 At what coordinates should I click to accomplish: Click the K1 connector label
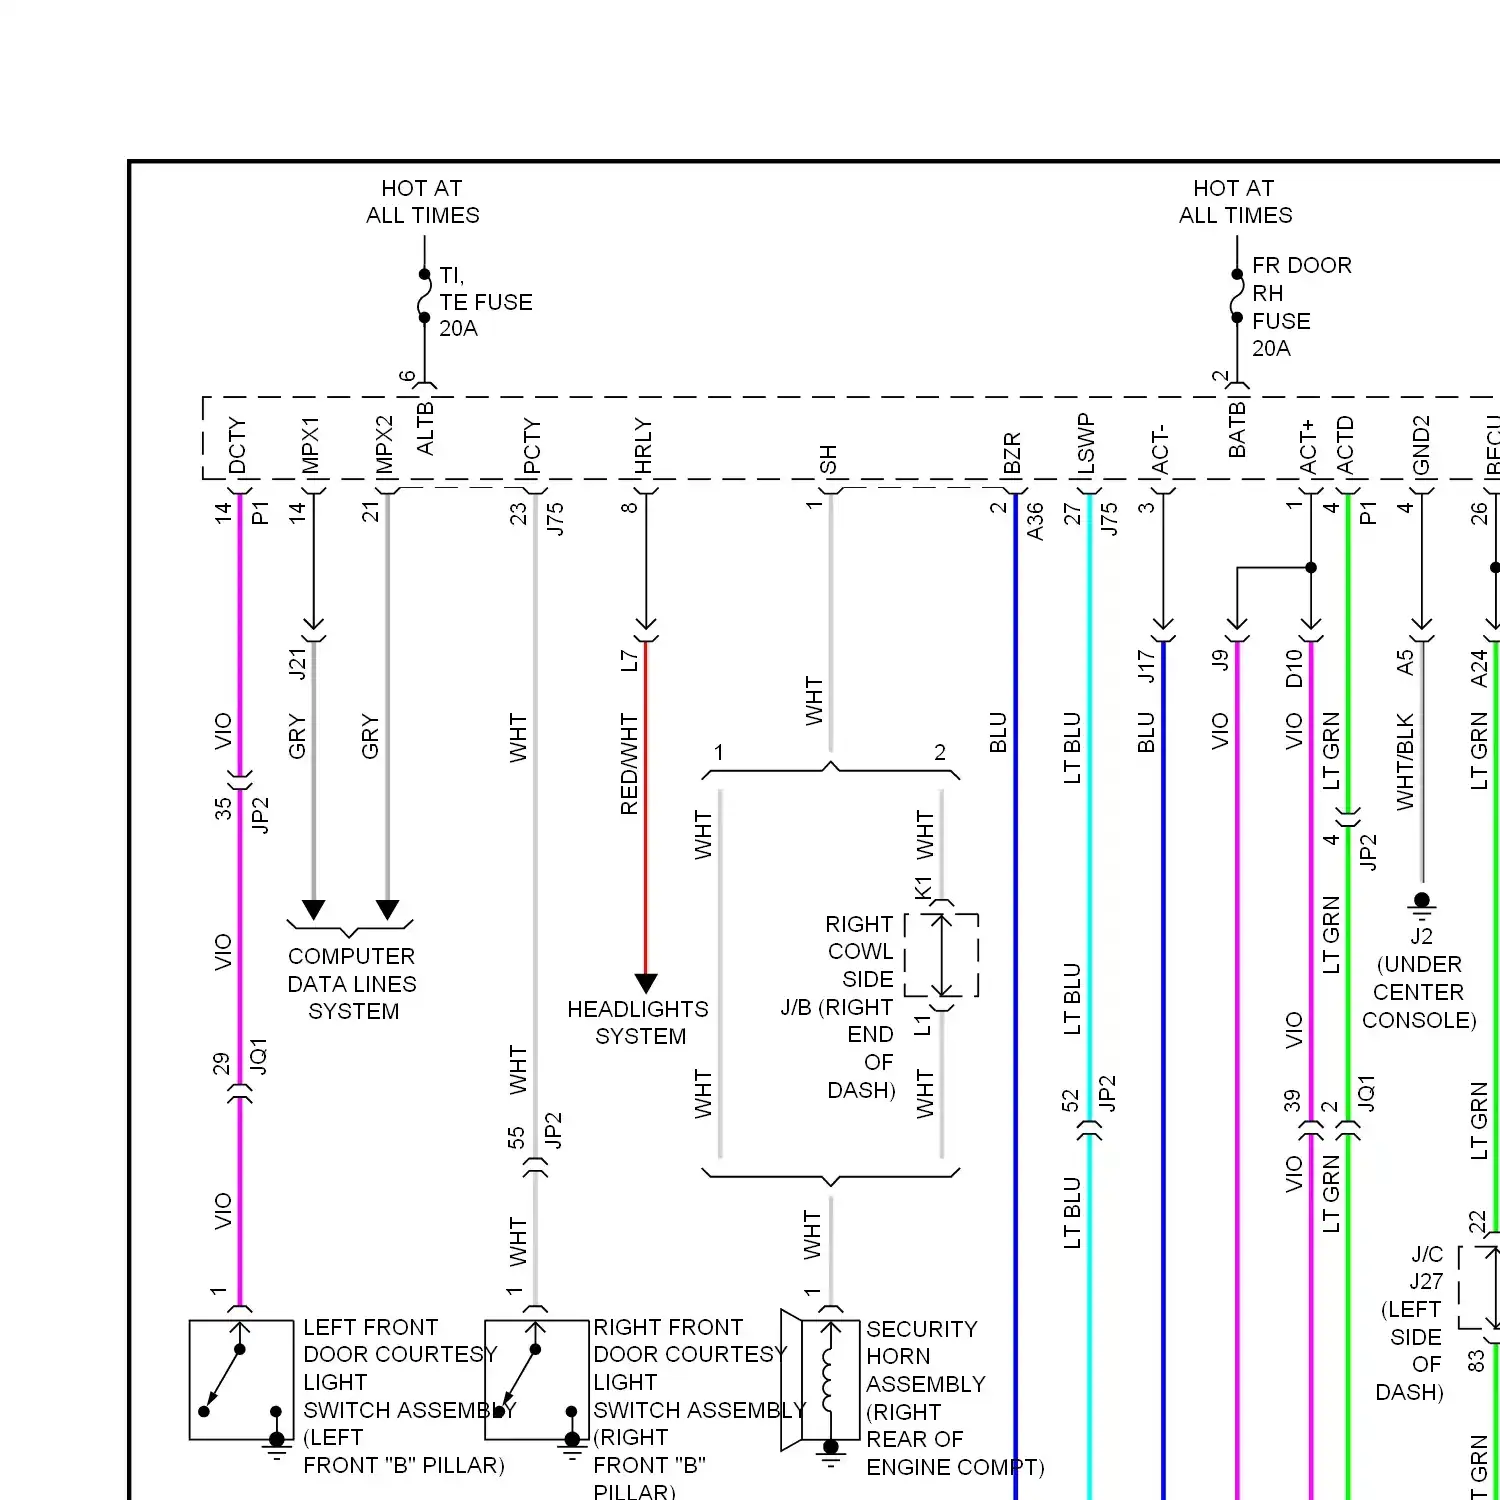[x=923, y=888]
